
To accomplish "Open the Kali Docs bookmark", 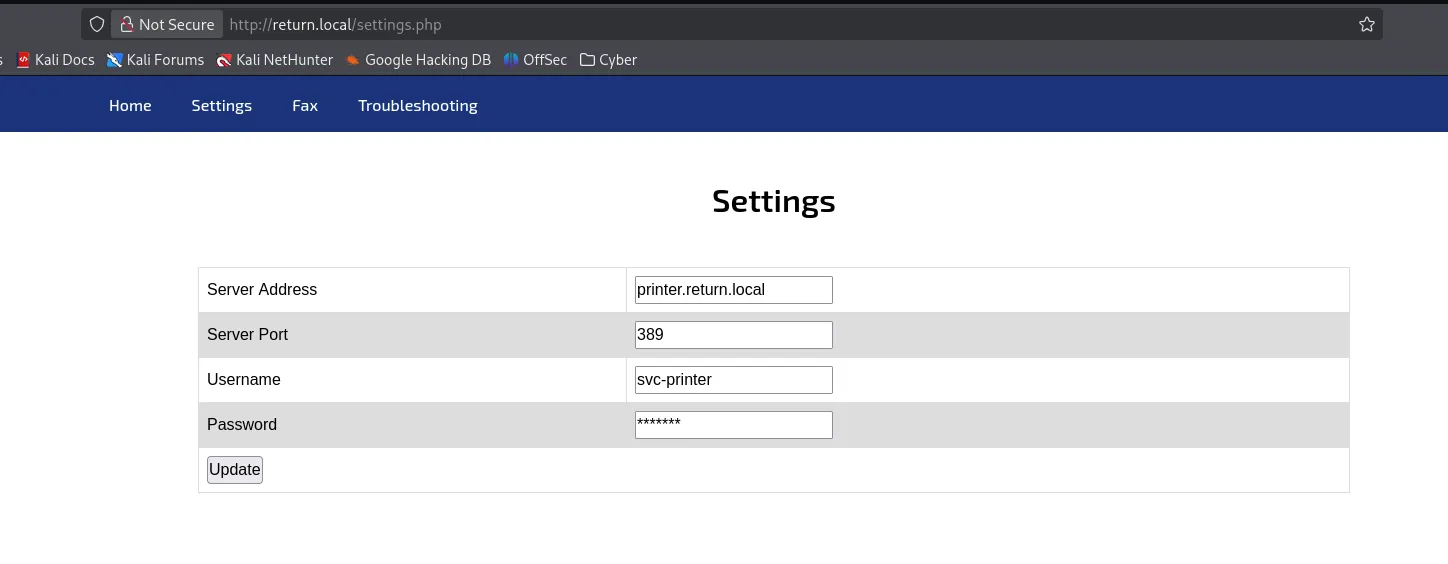I will tap(56, 60).
